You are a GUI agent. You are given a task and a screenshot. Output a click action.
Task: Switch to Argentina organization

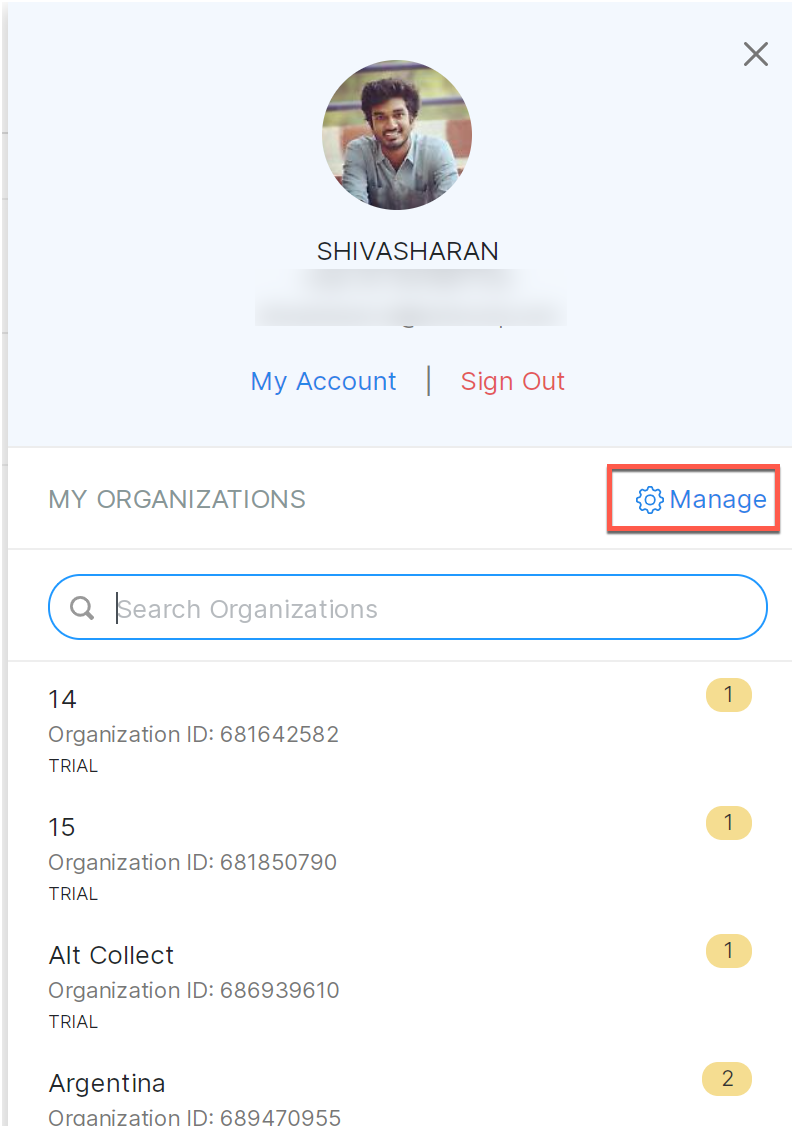[x=107, y=1083]
